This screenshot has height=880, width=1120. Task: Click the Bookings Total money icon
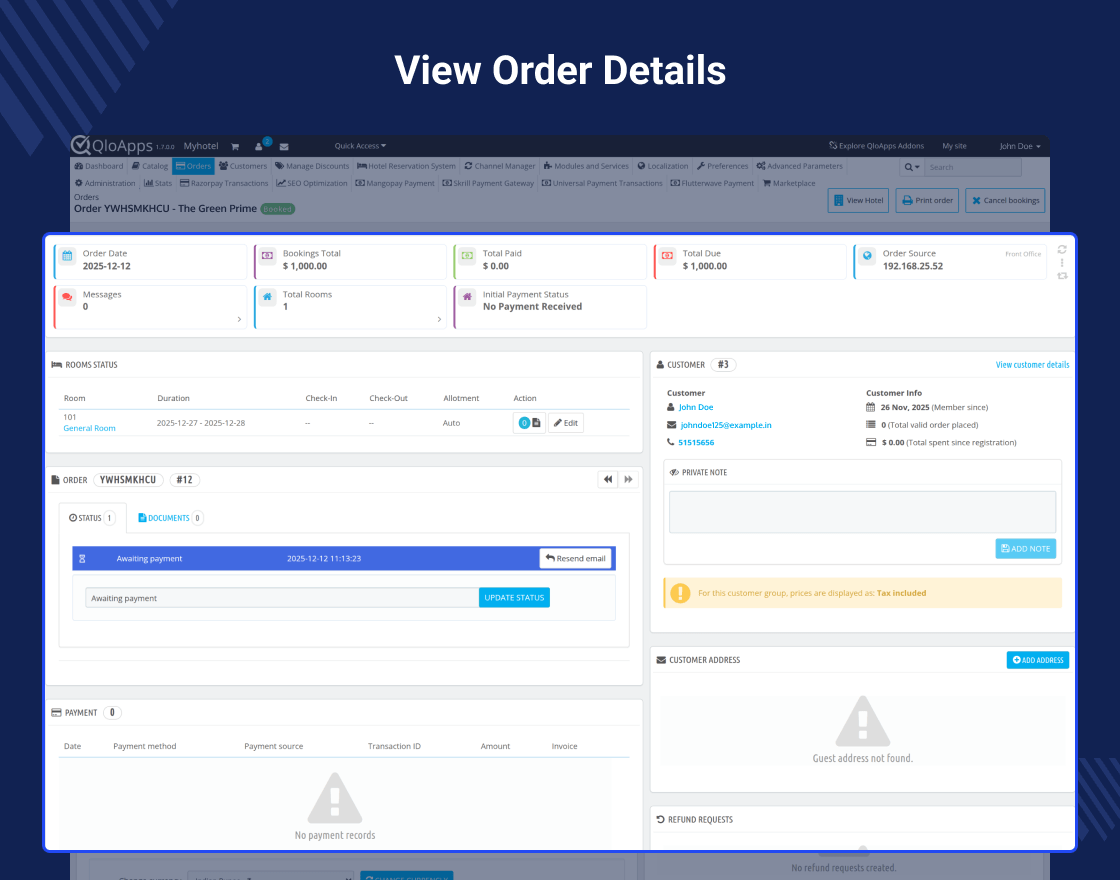point(267,256)
